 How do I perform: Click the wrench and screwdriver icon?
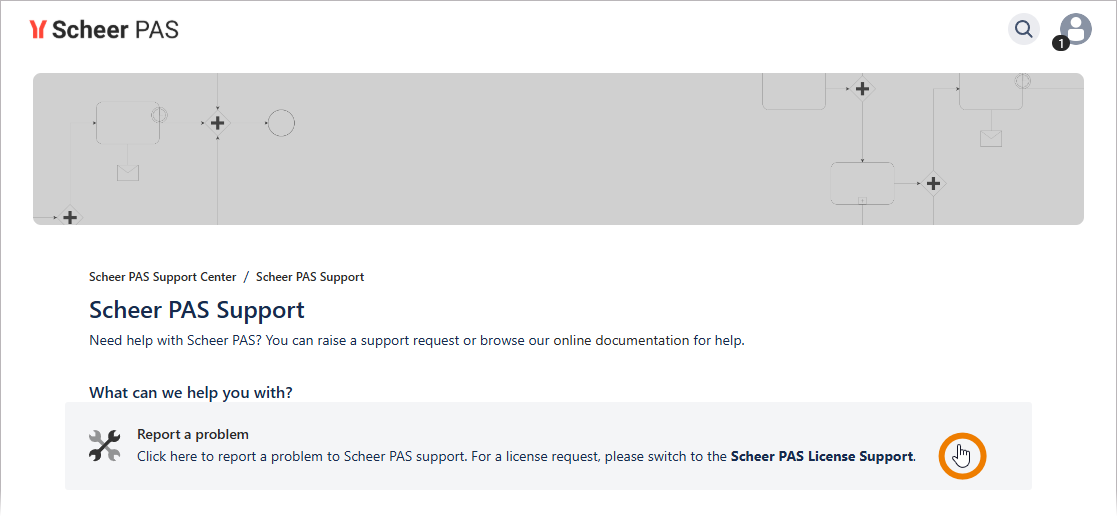(104, 446)
